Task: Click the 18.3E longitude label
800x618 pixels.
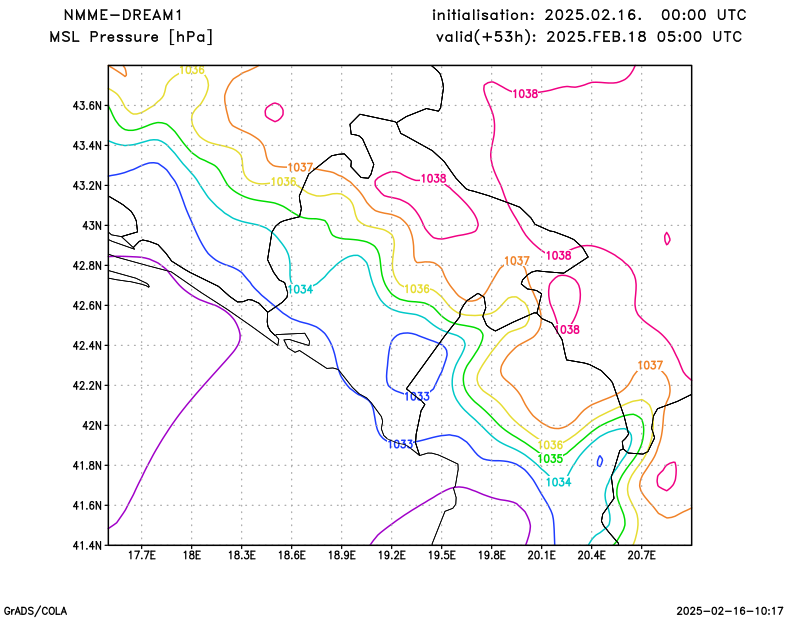Action: (x=241, y=555)
